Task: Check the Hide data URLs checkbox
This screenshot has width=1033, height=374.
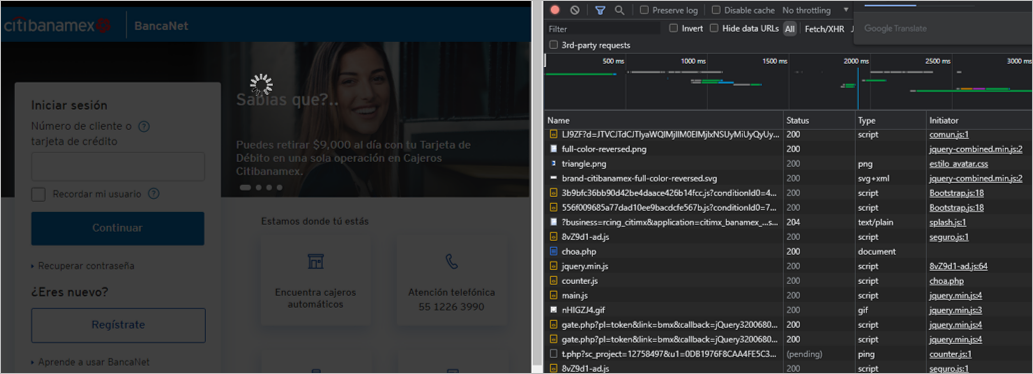Action: (714, 28)
